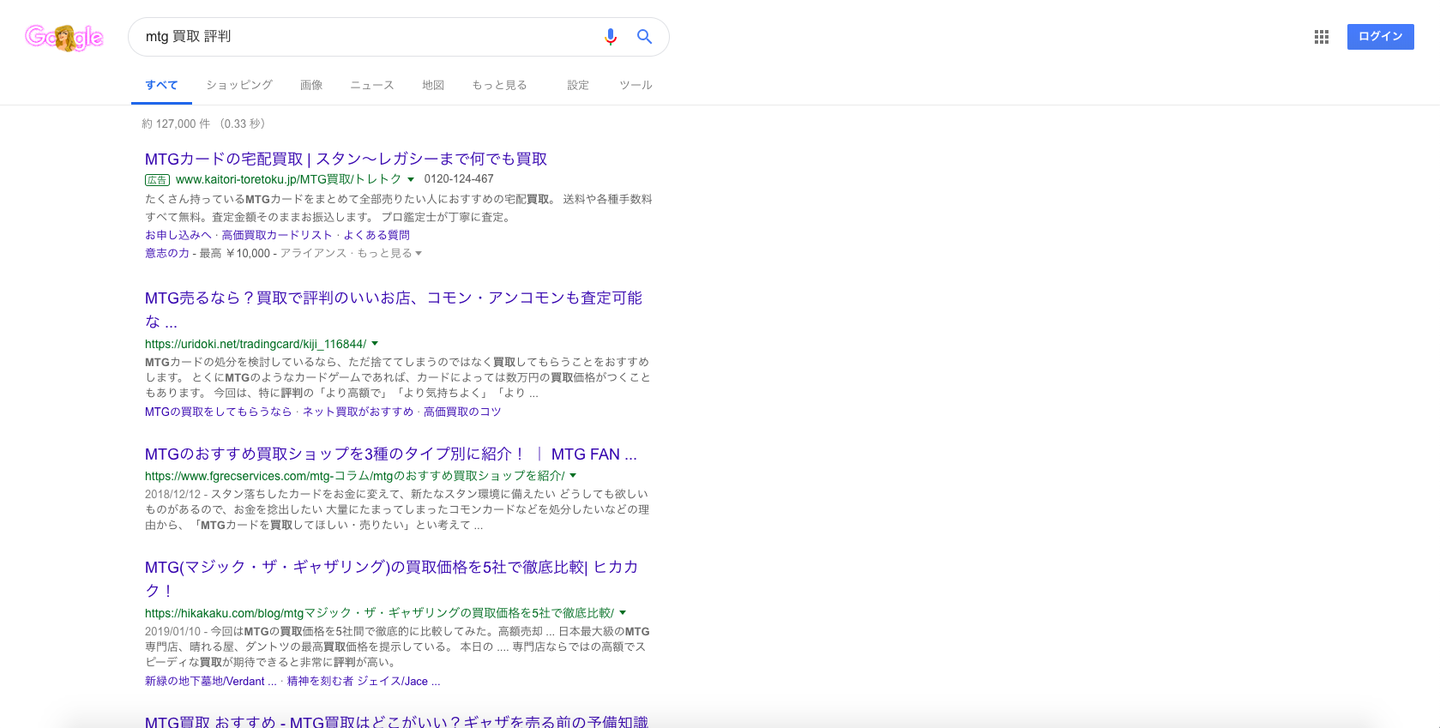Click the ログイン sign-in button
Screen dimensions: 1440x728
1380,37
